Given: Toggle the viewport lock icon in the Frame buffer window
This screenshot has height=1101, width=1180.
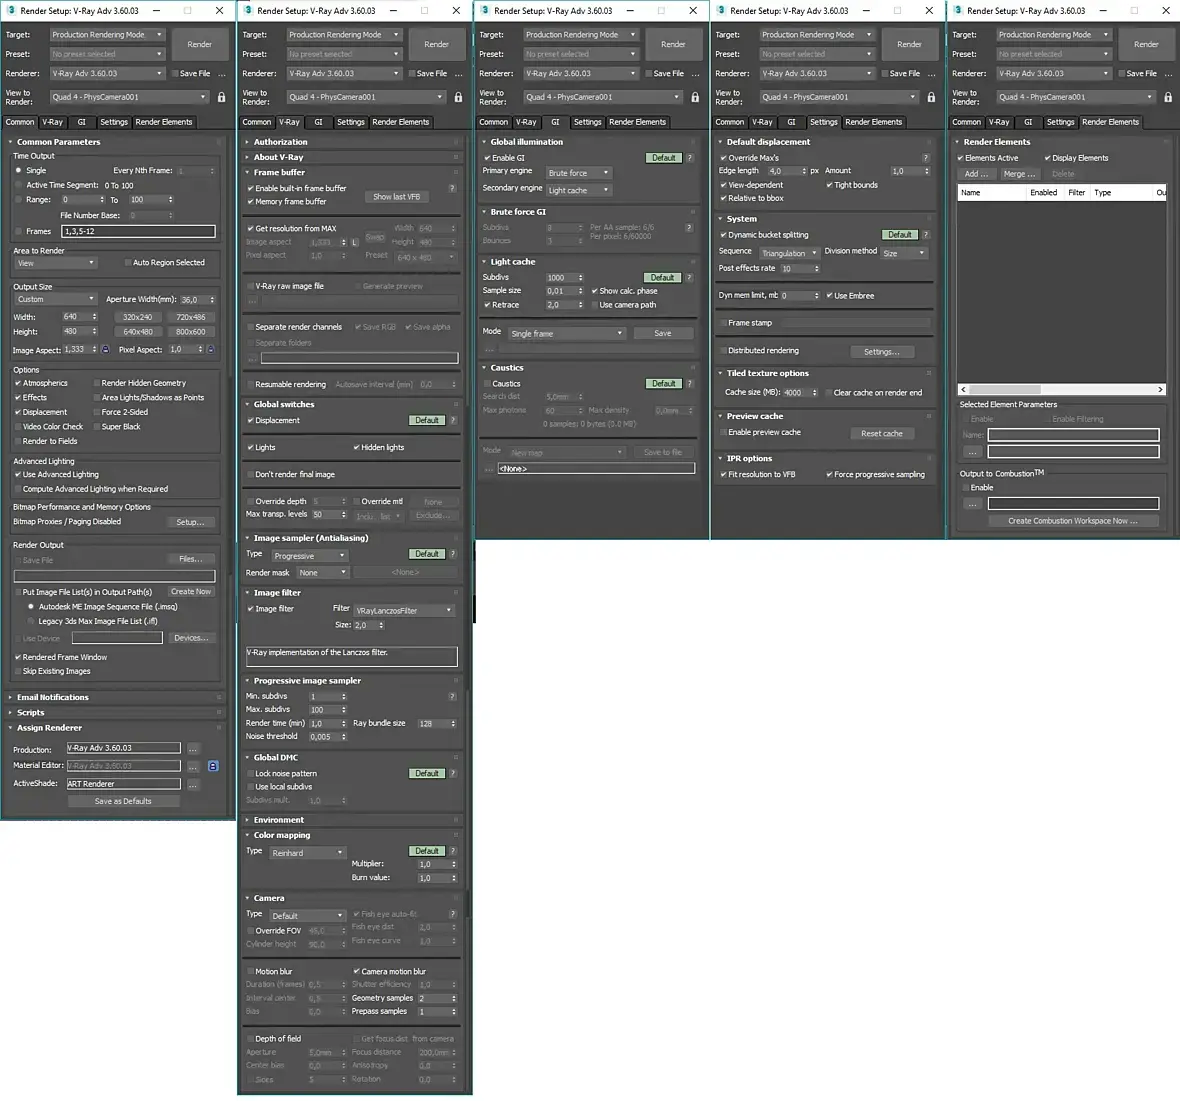Looking at the screenshot, I should (x=458, y=97).
